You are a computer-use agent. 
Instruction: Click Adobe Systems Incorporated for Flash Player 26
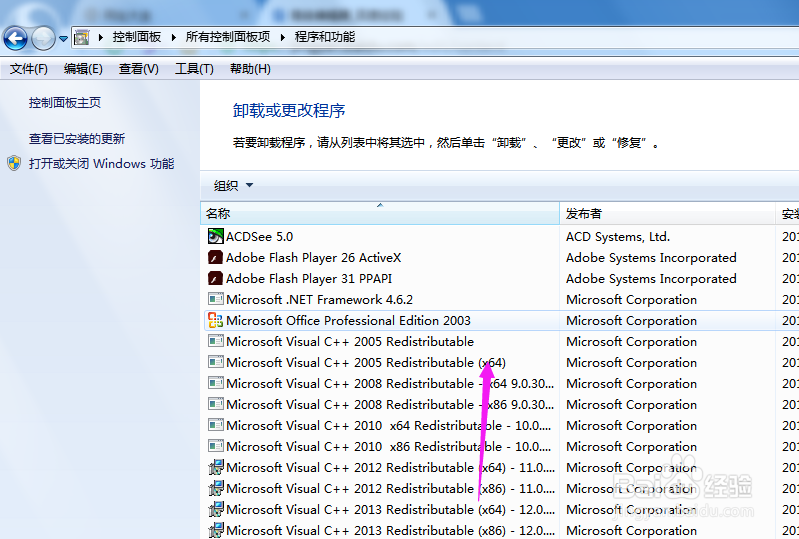tap(651, 257)
